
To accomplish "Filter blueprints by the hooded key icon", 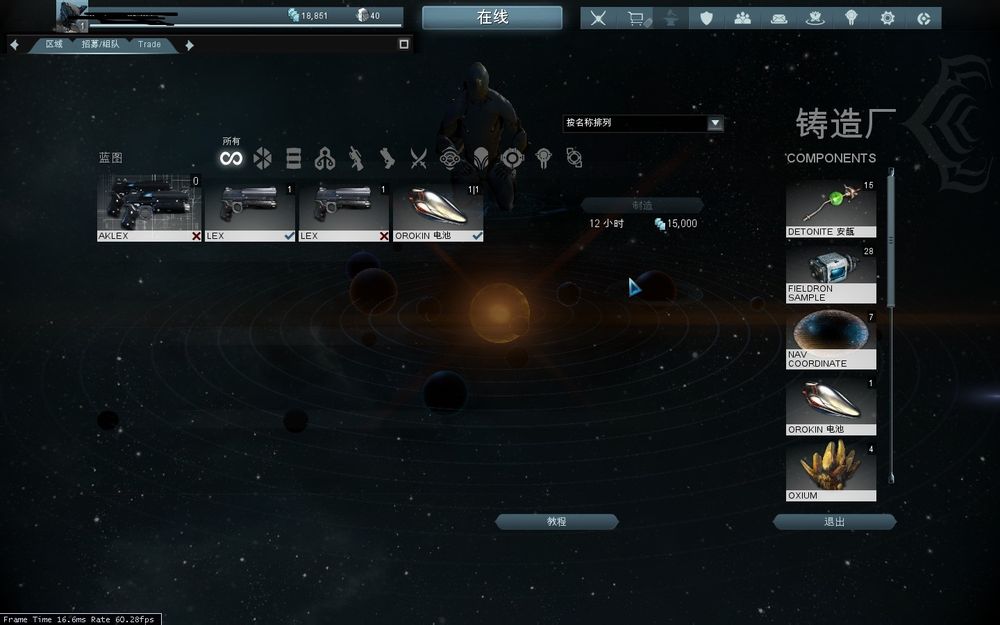I will 325,158.
